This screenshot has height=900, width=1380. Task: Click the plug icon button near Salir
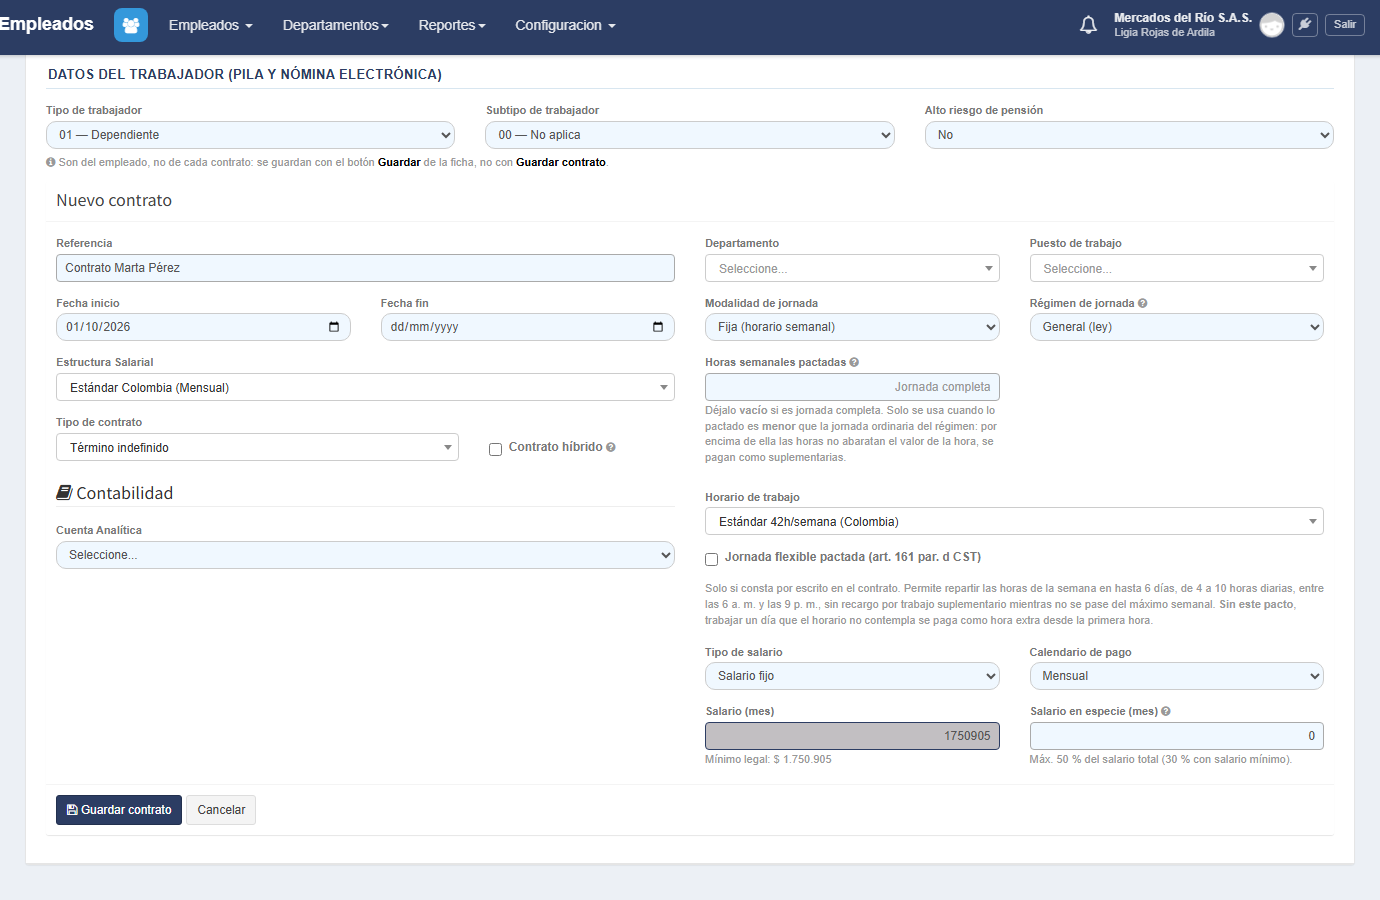click(x=1305, y=24)
